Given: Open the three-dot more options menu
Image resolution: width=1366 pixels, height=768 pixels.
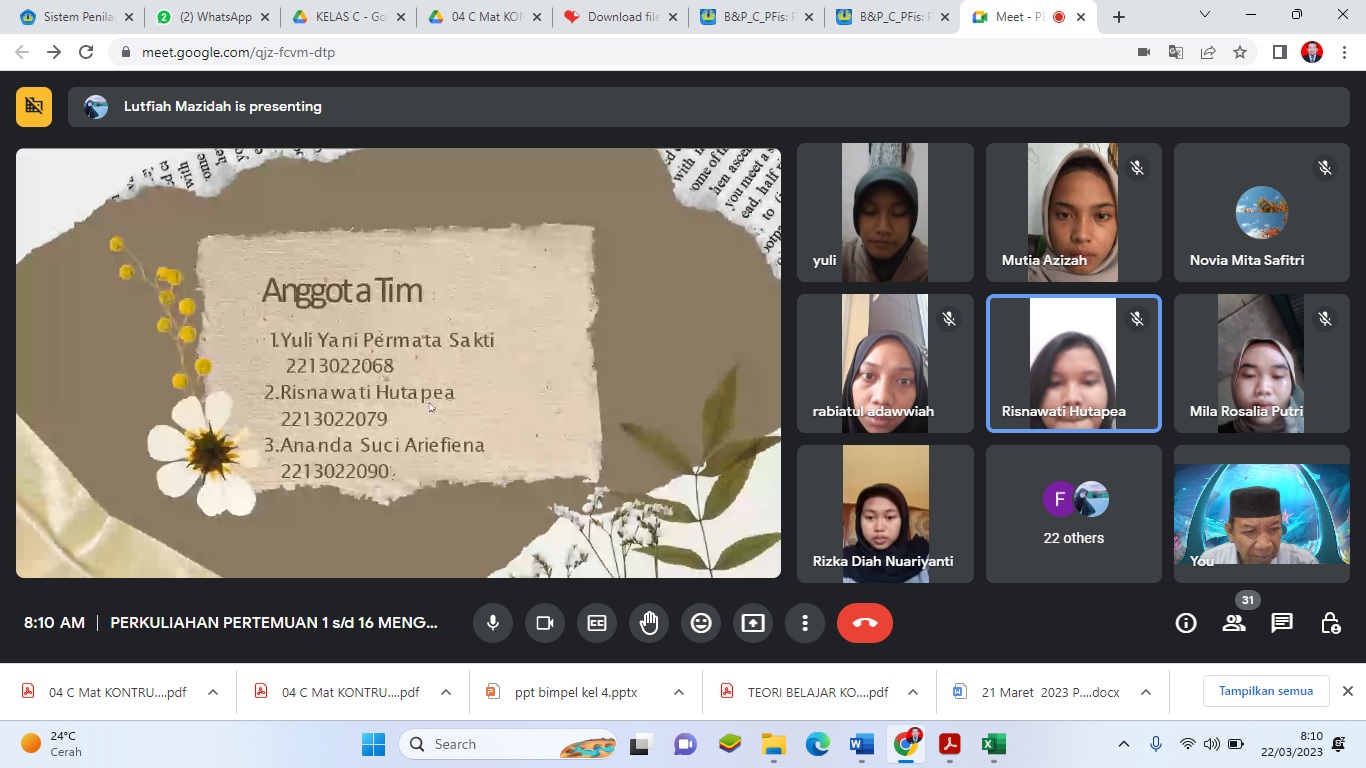Looking at the screenshot, I should (x=805, y=623).
